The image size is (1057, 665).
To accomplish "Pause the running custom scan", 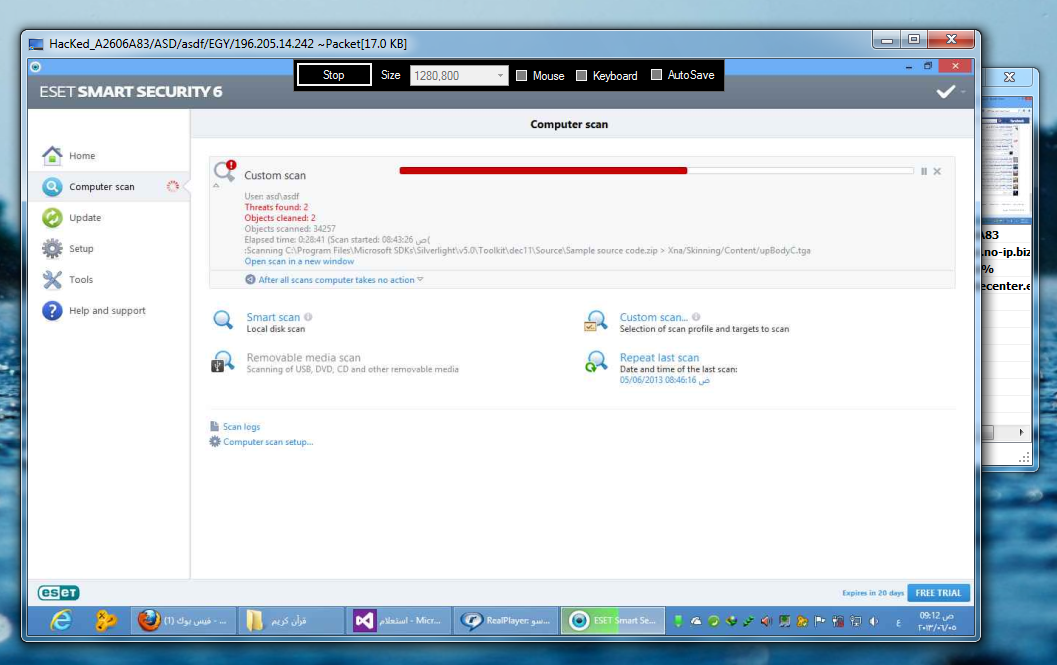I will pyautogui.click(x=924, y=171).
